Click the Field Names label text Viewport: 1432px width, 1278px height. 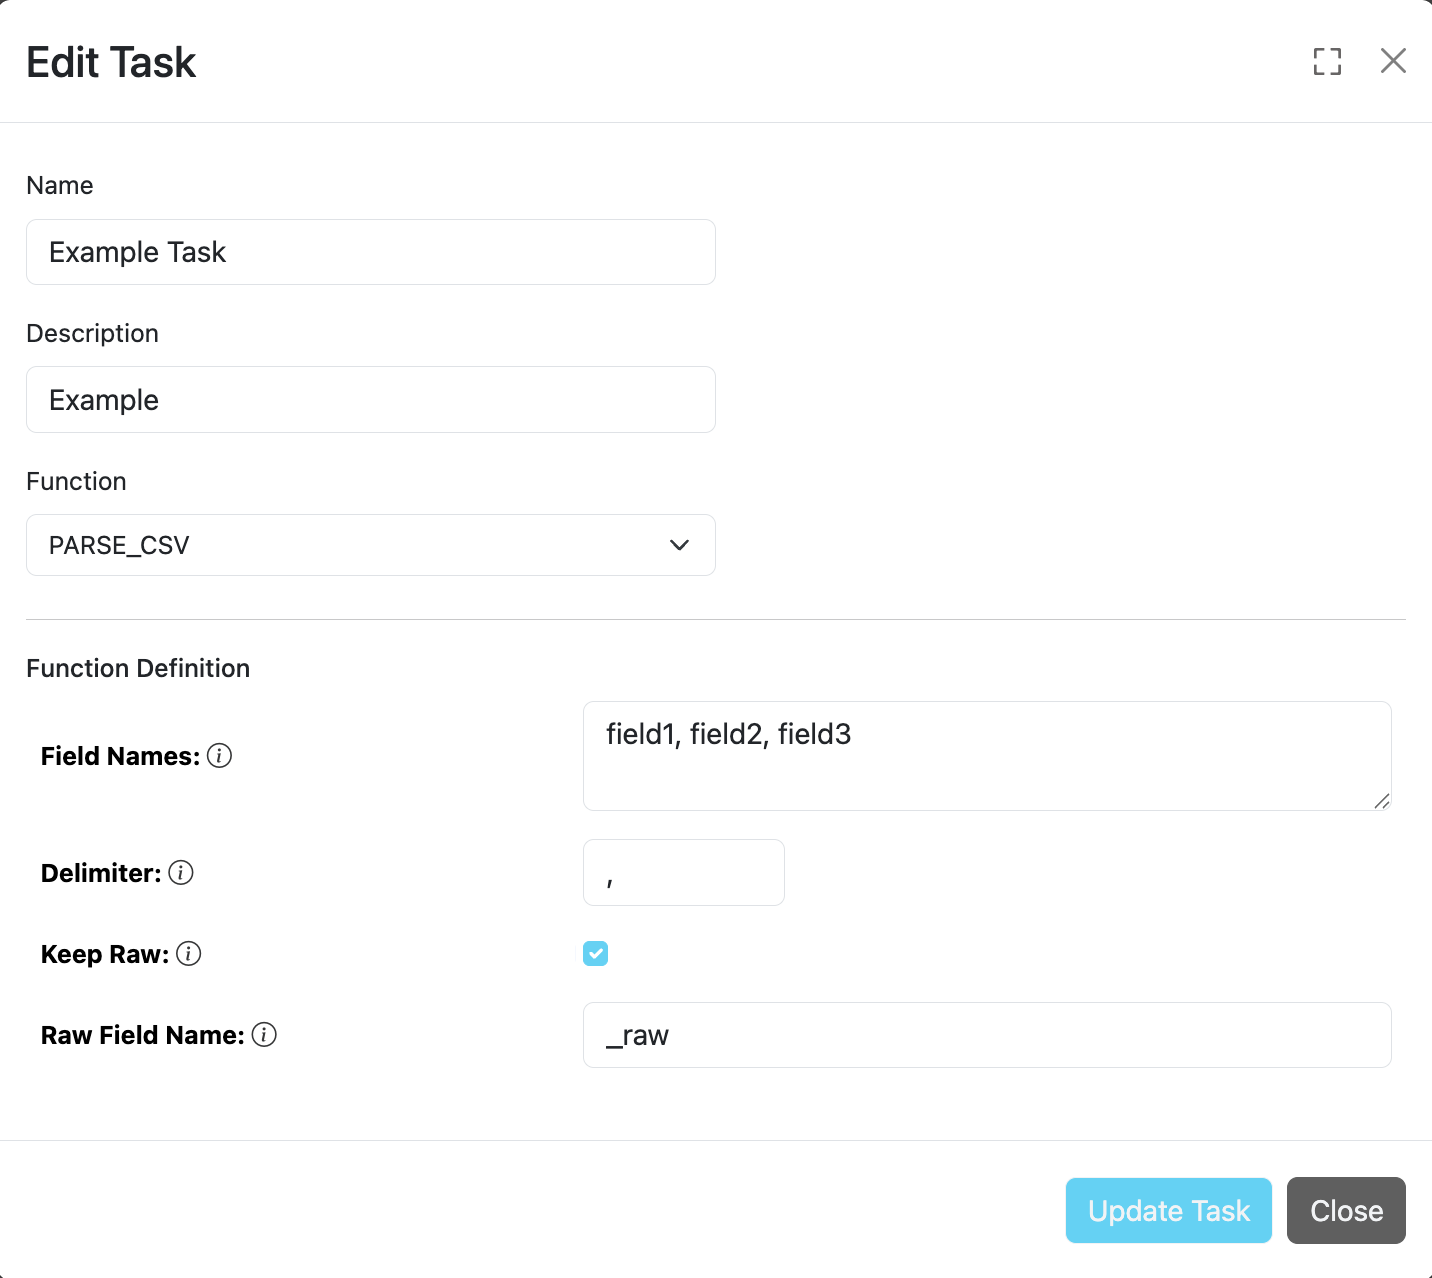pyautogui.click(x=120, y=757)
